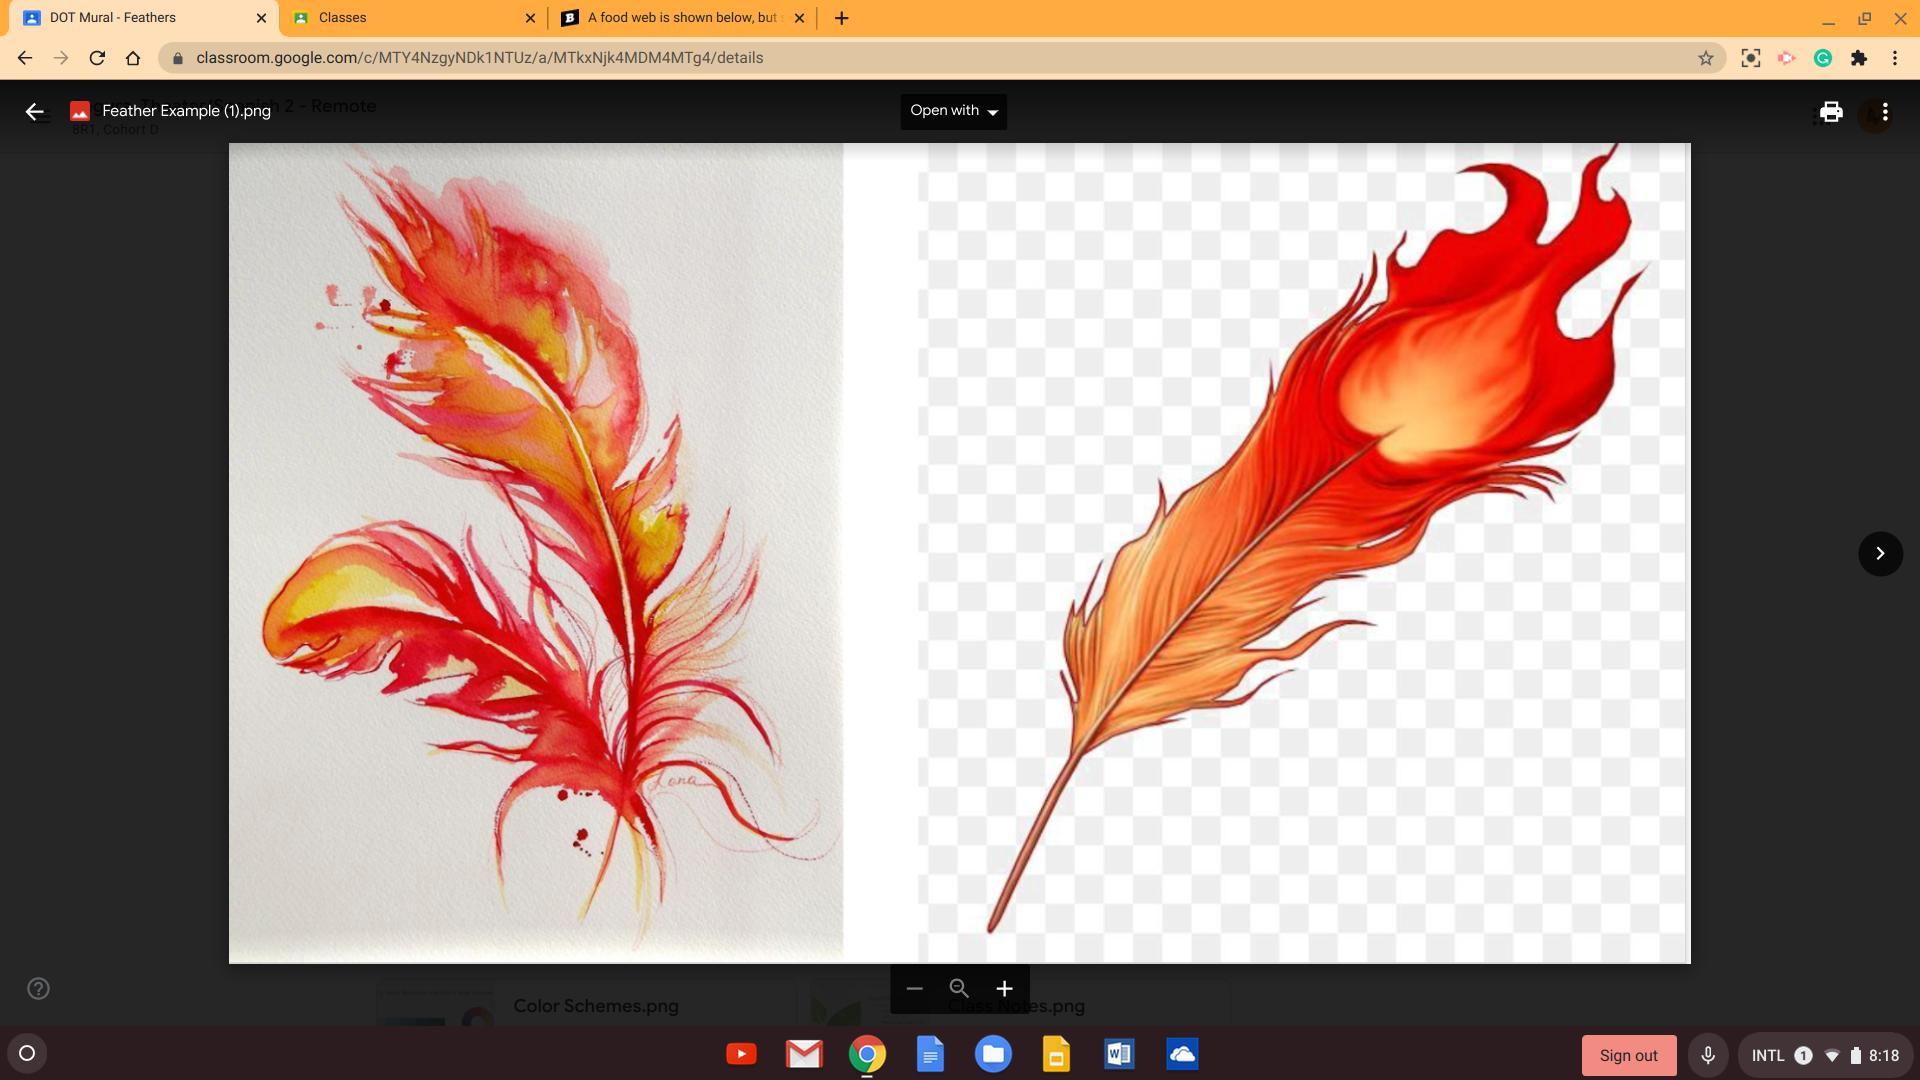
Task: Zoom out with the minus icon
Action: click(914, 989)
